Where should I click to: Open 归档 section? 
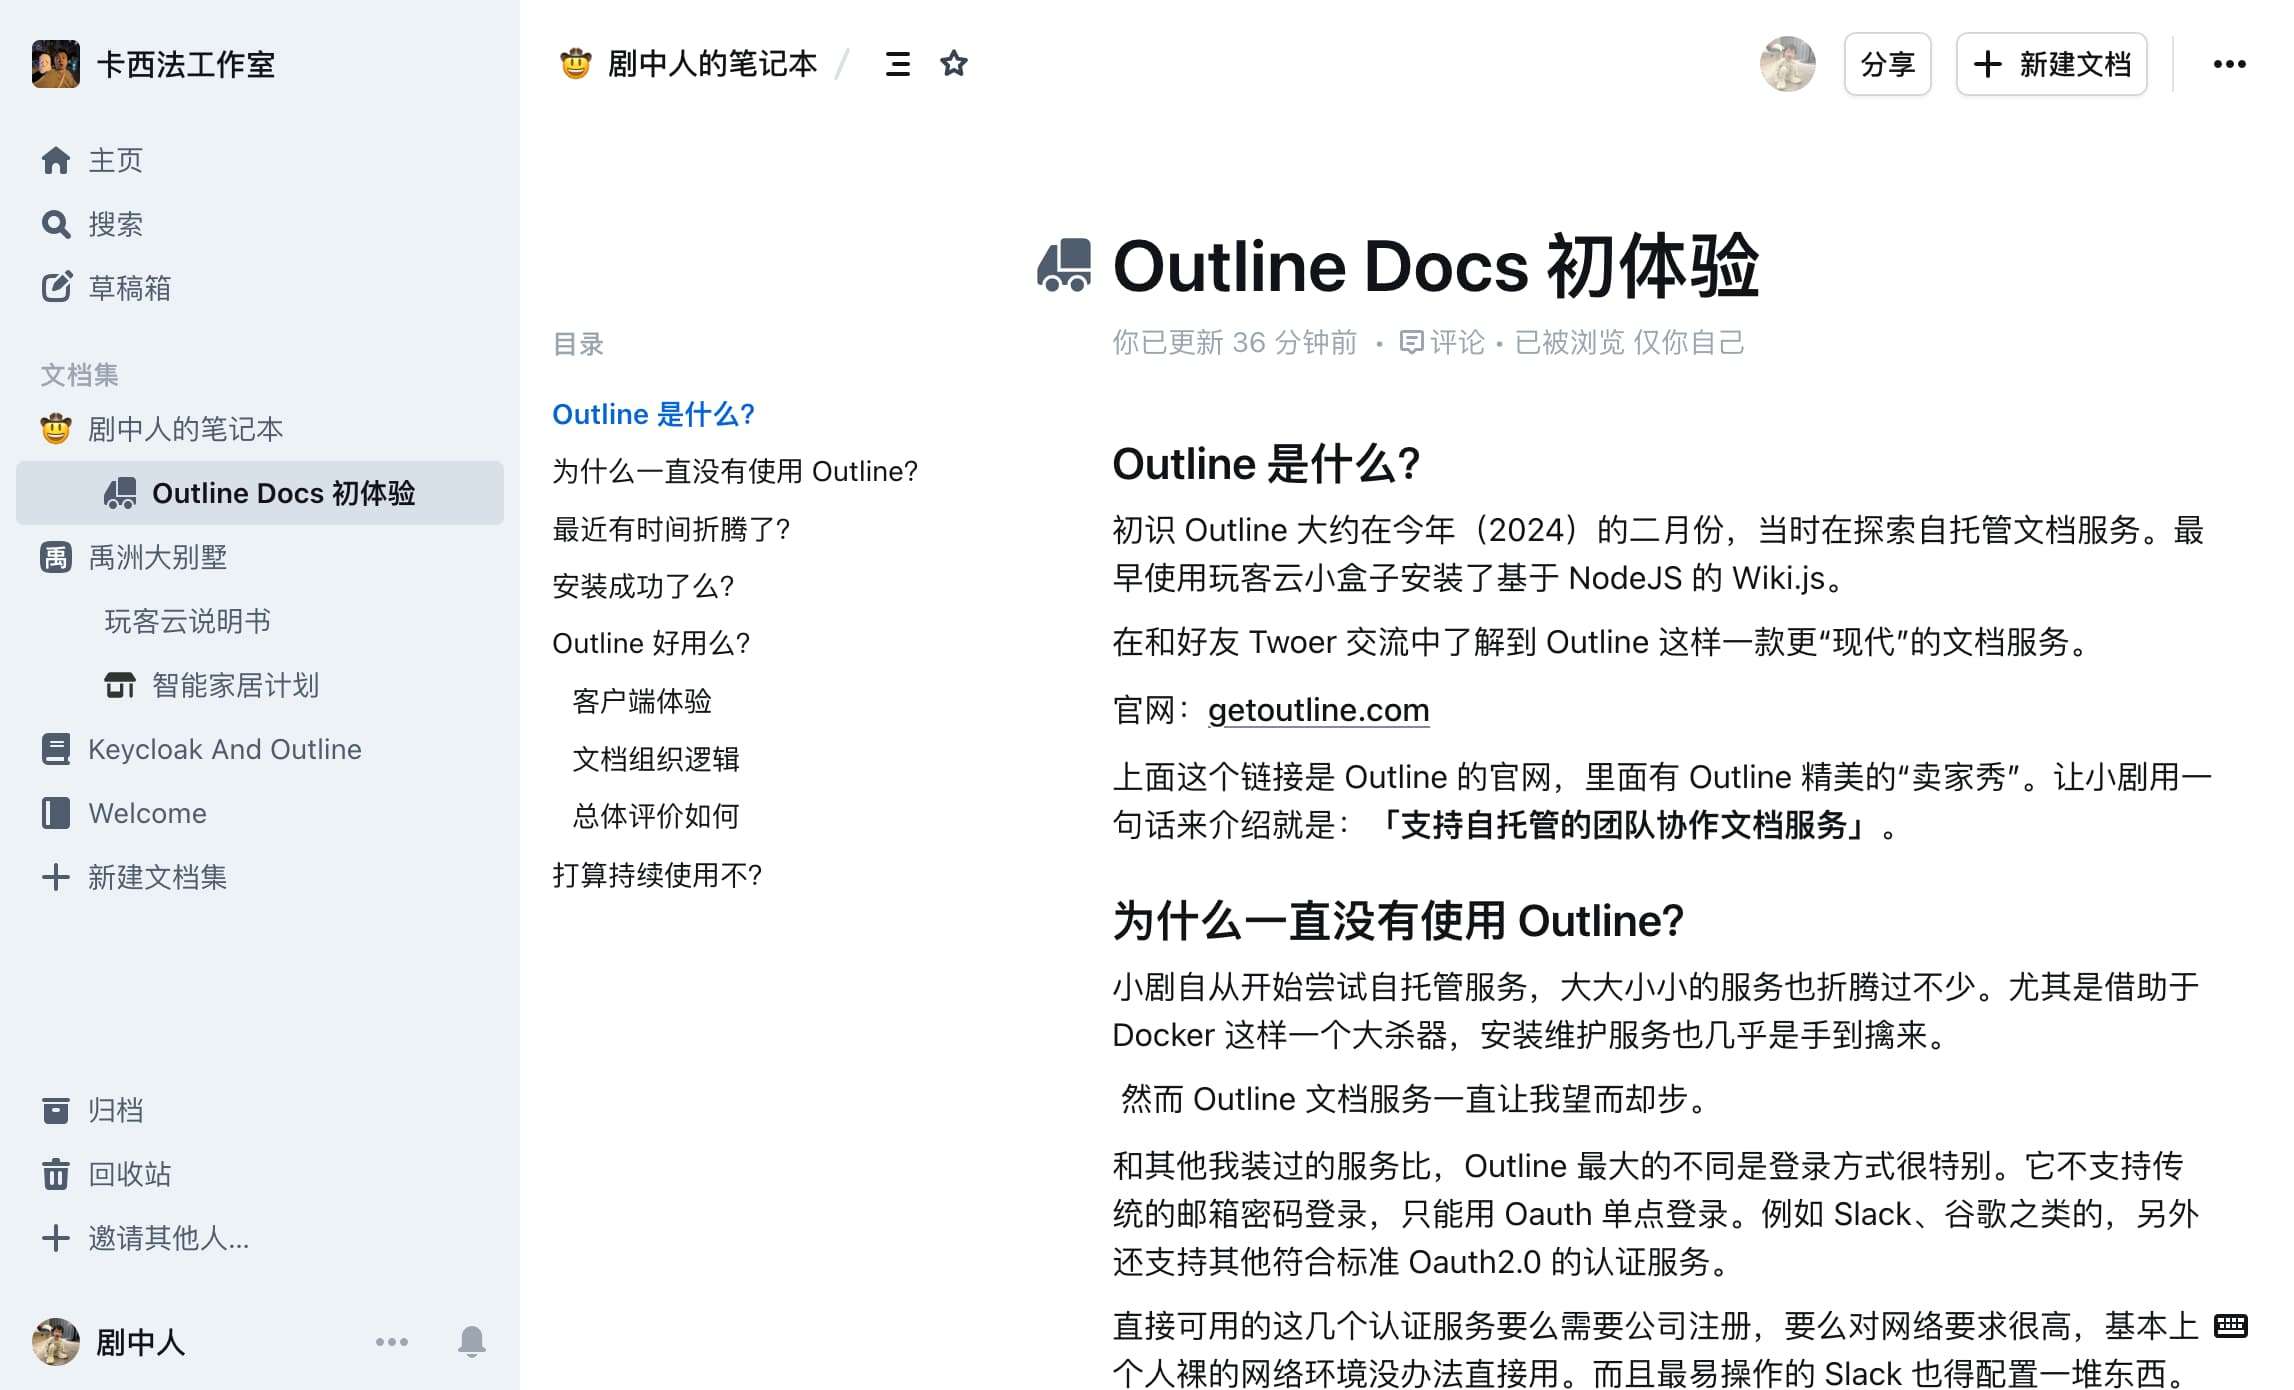(115, 1110)
